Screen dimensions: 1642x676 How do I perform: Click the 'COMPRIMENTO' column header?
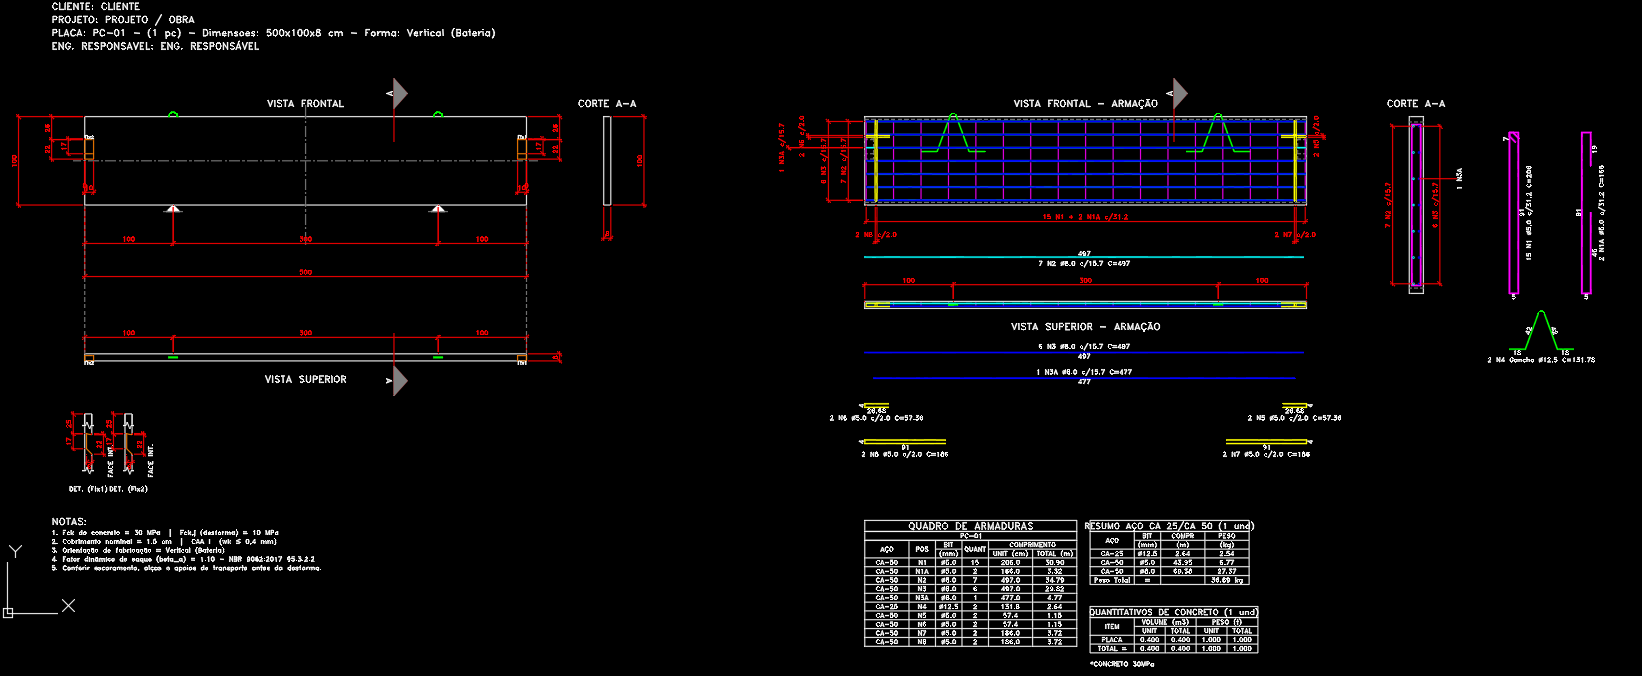(x=1032, y=545)
